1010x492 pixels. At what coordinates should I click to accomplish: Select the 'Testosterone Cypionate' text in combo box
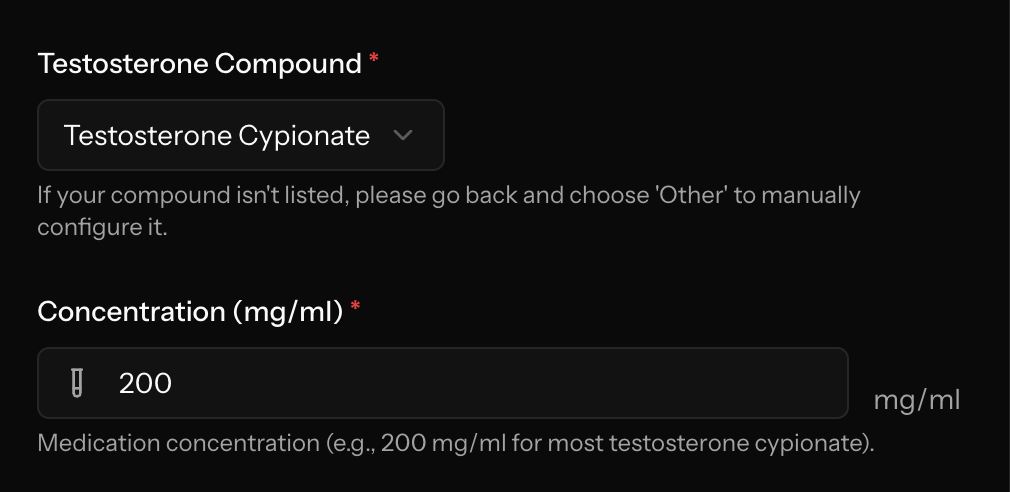[x=217, y=137]
